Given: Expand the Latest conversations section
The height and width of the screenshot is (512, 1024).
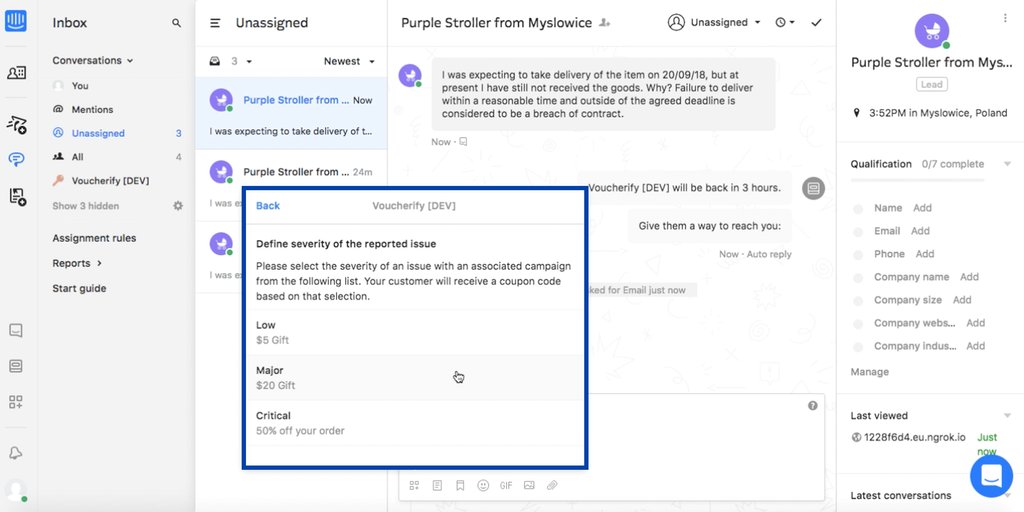Looking at the screenshot, I should (1007, 496).
